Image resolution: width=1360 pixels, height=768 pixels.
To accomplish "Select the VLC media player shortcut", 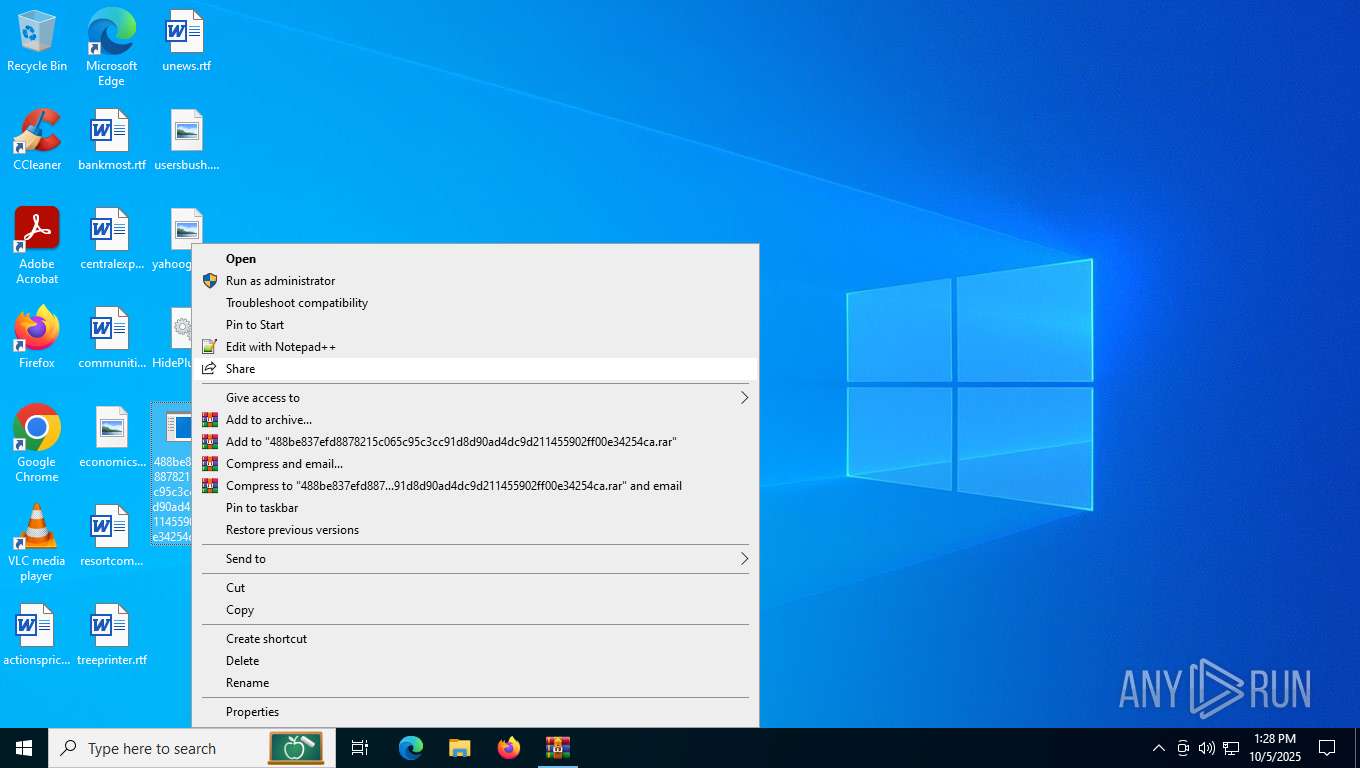I will tap(37, 543).
